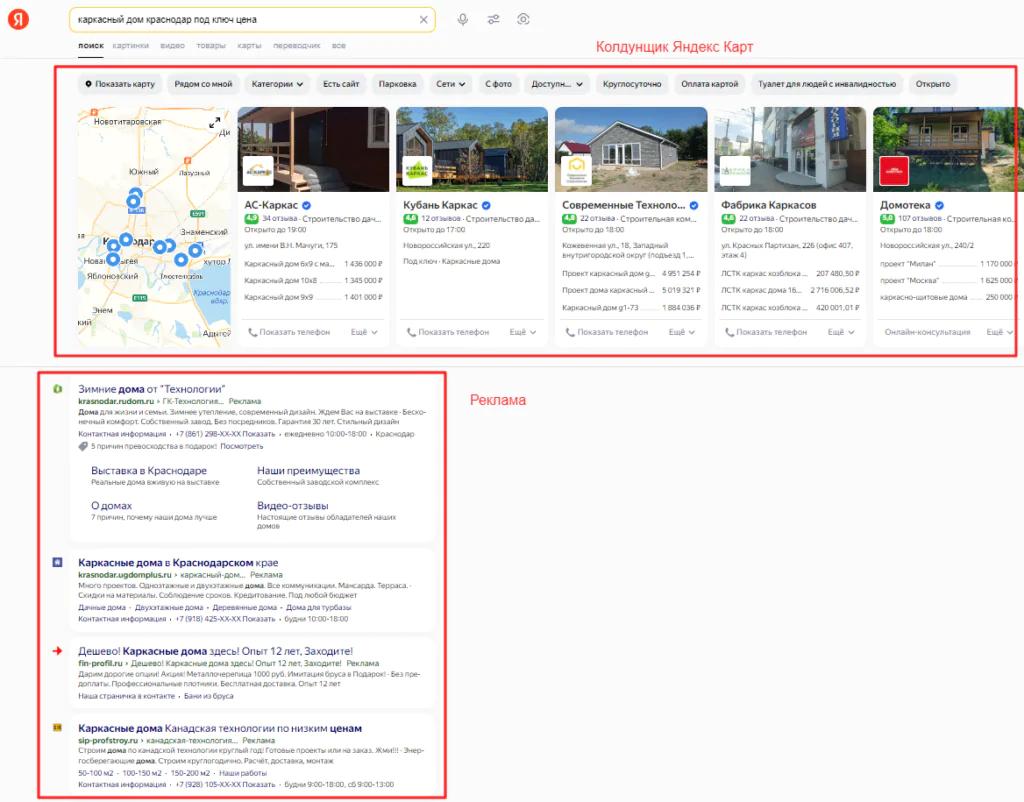Select the поиск tab
1024x802 pixels.
point(91,46)
